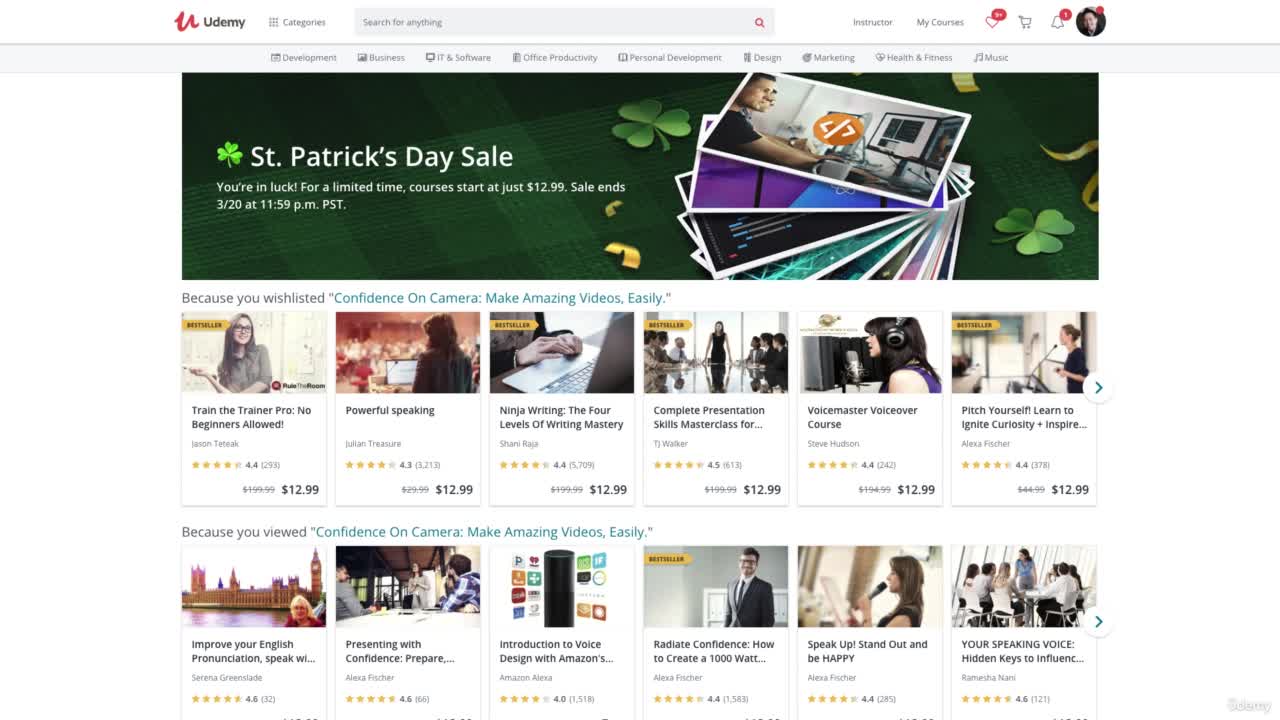Click the St. Patrick's Day Sale banner
The height and width of the screenshot is (720, 1280).
pyautogui.click(x=640, y=176)
